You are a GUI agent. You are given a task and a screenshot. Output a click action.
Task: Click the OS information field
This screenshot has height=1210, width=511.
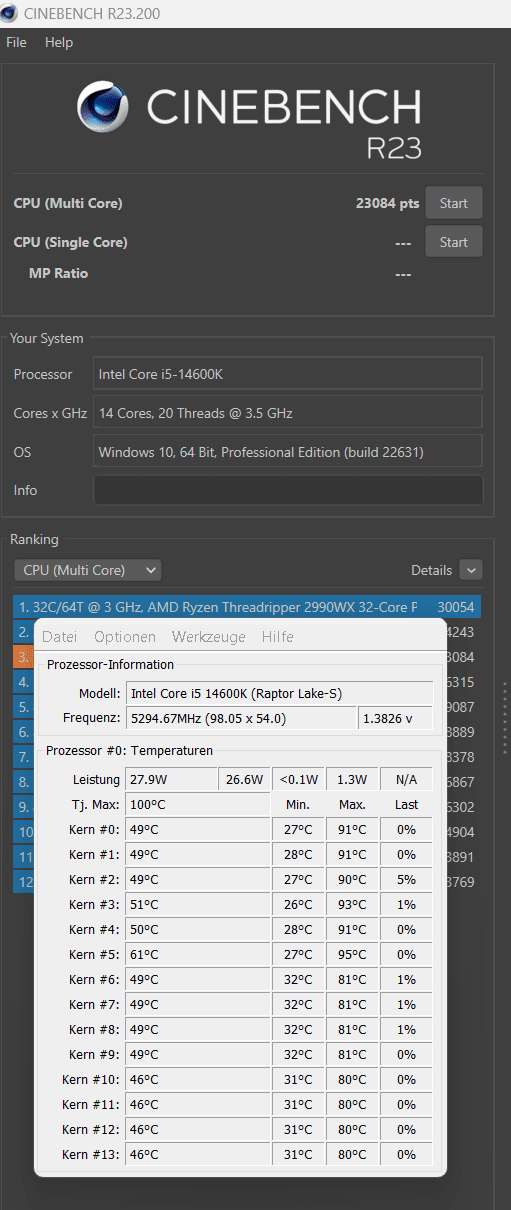pos(288,451)
